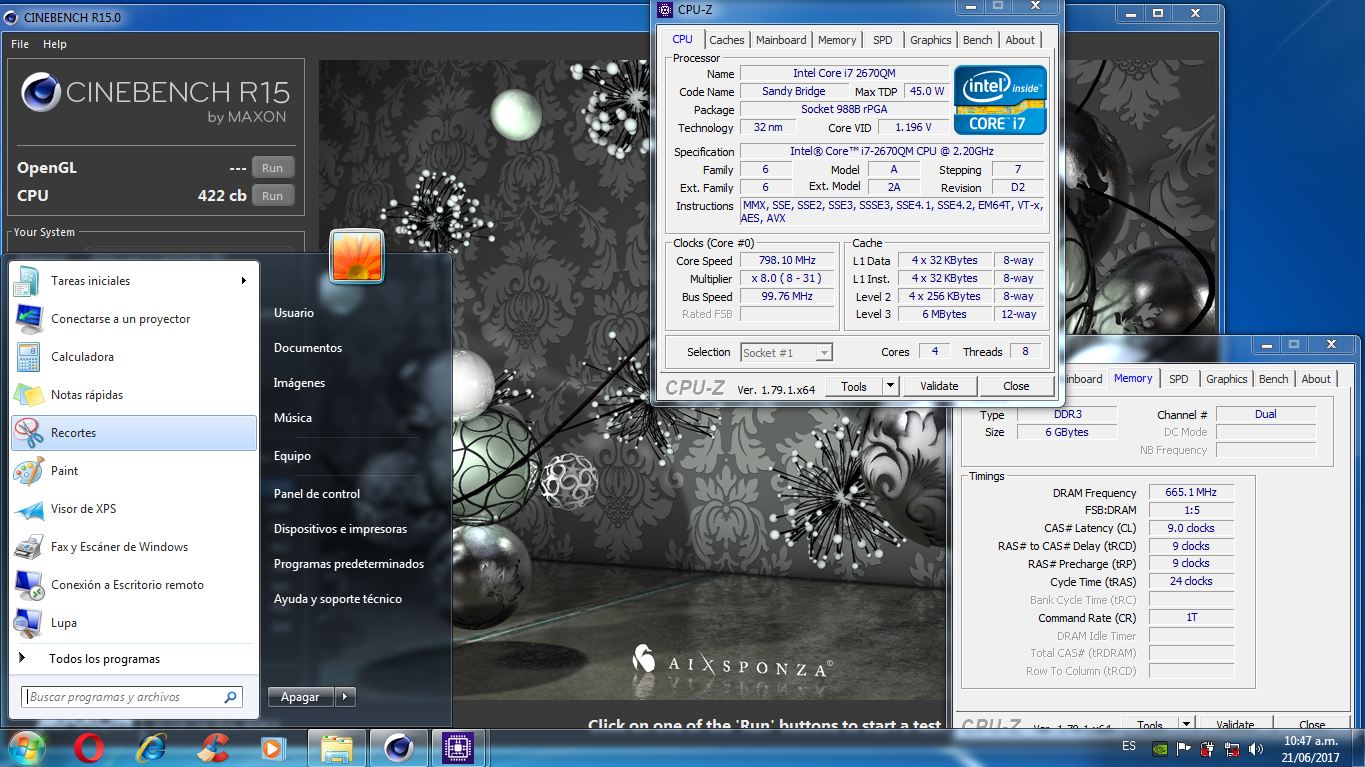
Task: Open the Windows Start orb
Action: (x=25, y=748)
